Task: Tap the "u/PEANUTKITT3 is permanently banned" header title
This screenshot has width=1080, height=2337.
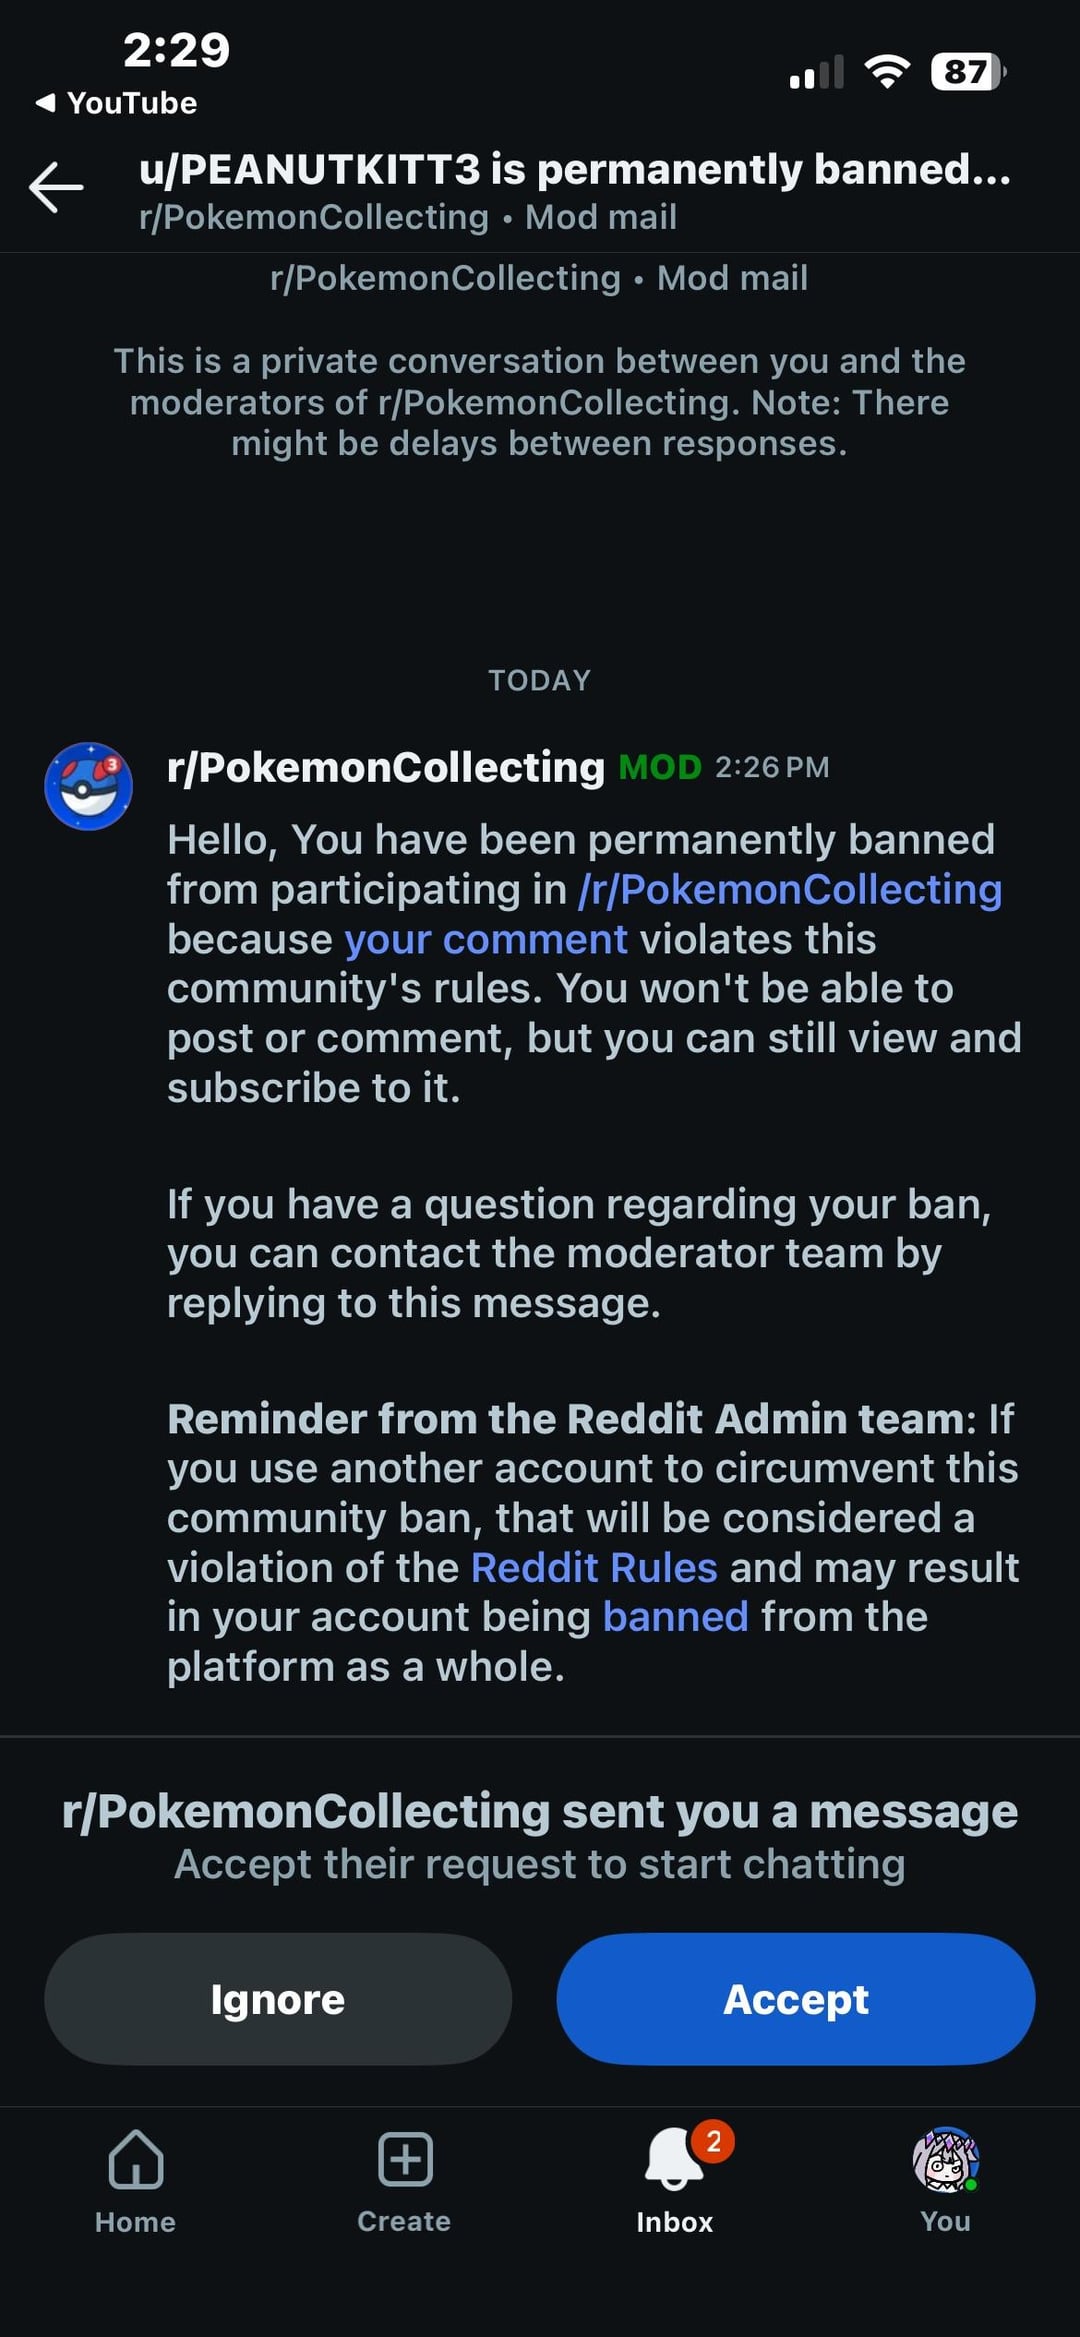Action: 575,170
